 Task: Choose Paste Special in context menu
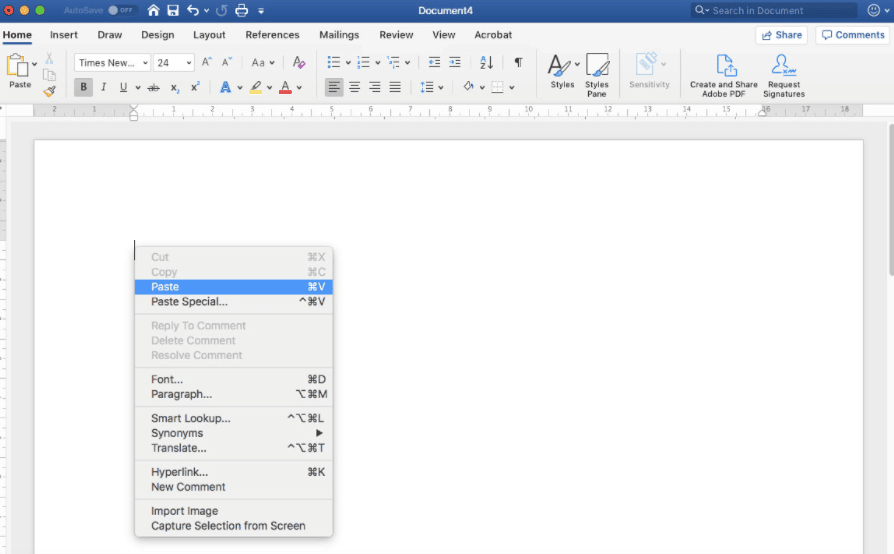click(x=234, y=302)
